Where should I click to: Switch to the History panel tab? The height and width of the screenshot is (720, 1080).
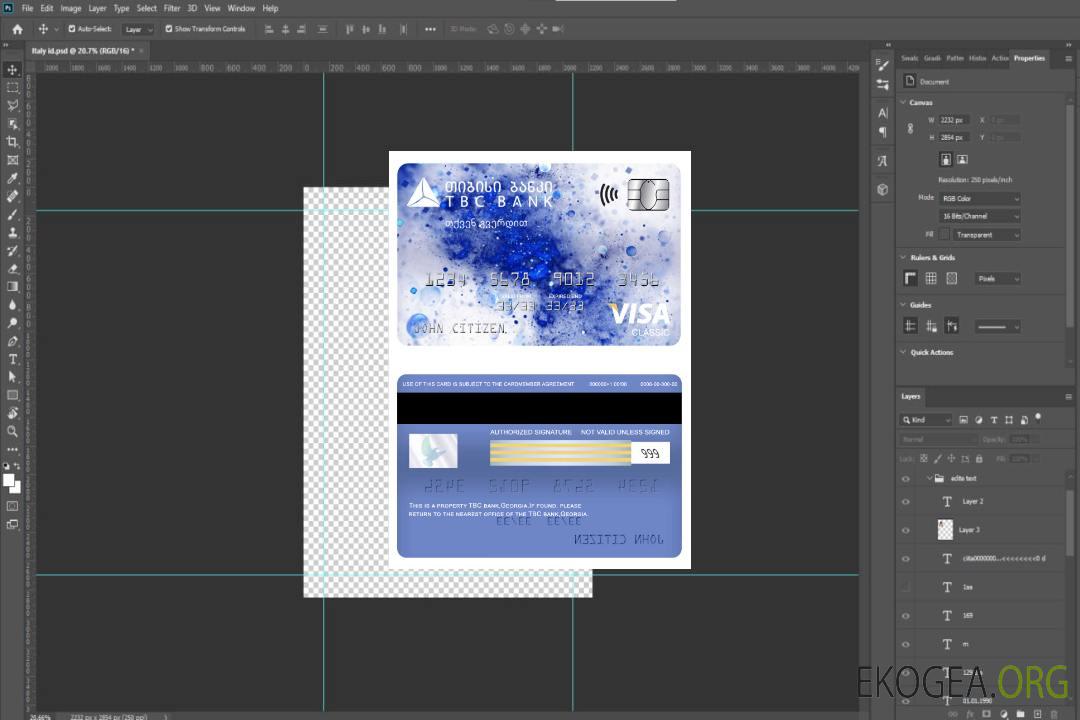[x=977, y=59]
